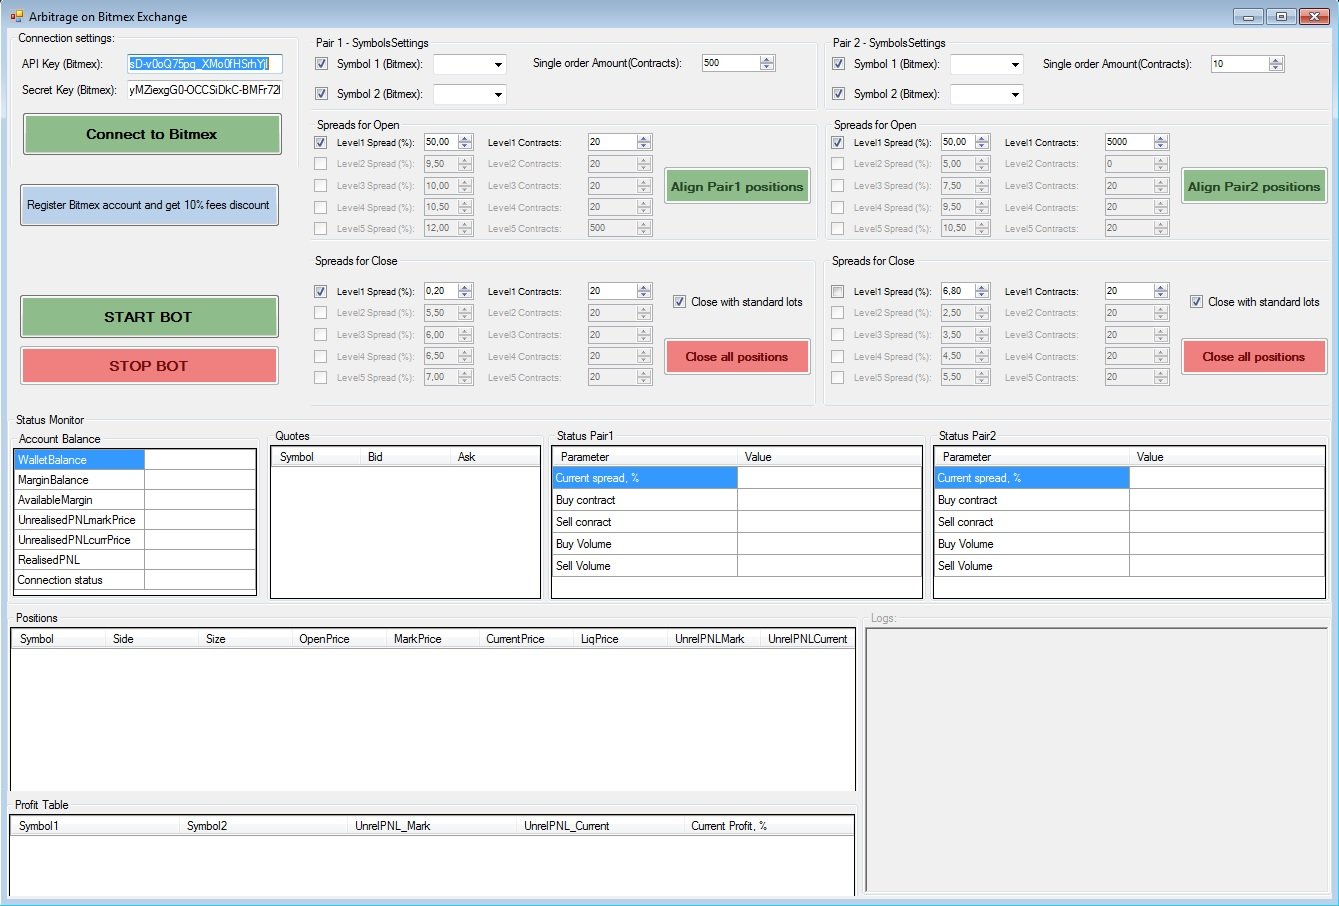Click Pair 2 Open Level1 Spread 50,00 stepper
This screenshot has width=1339, height=906.
982,142
